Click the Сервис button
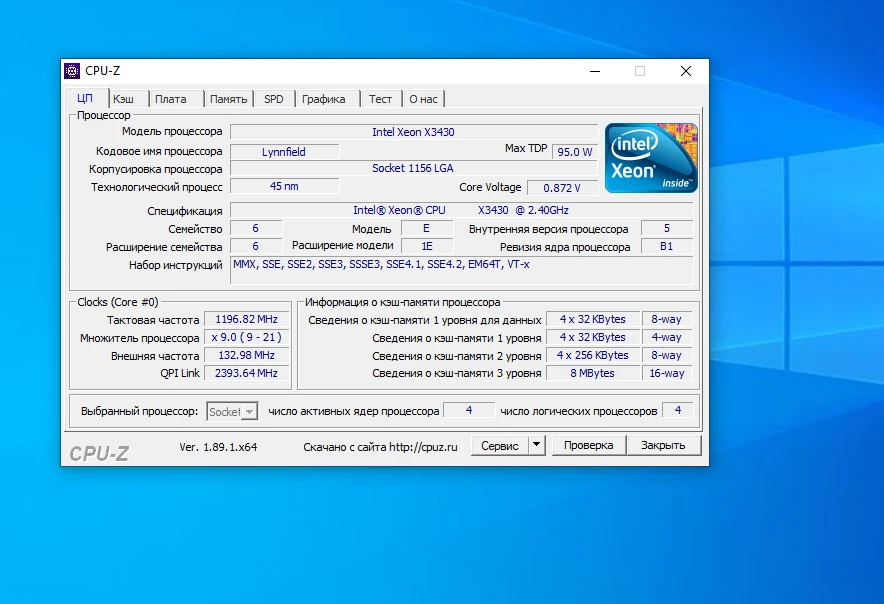884x604 pixels. pos(500,446)
